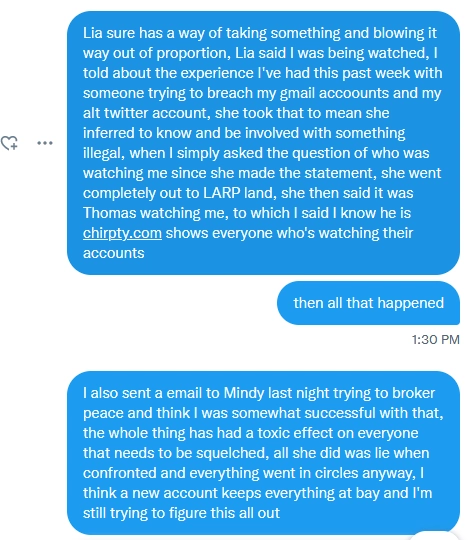The height and width of the screenshot is (540, 472).
Task: Click the word 'gmail' in the first message
Action: point(297,93)
